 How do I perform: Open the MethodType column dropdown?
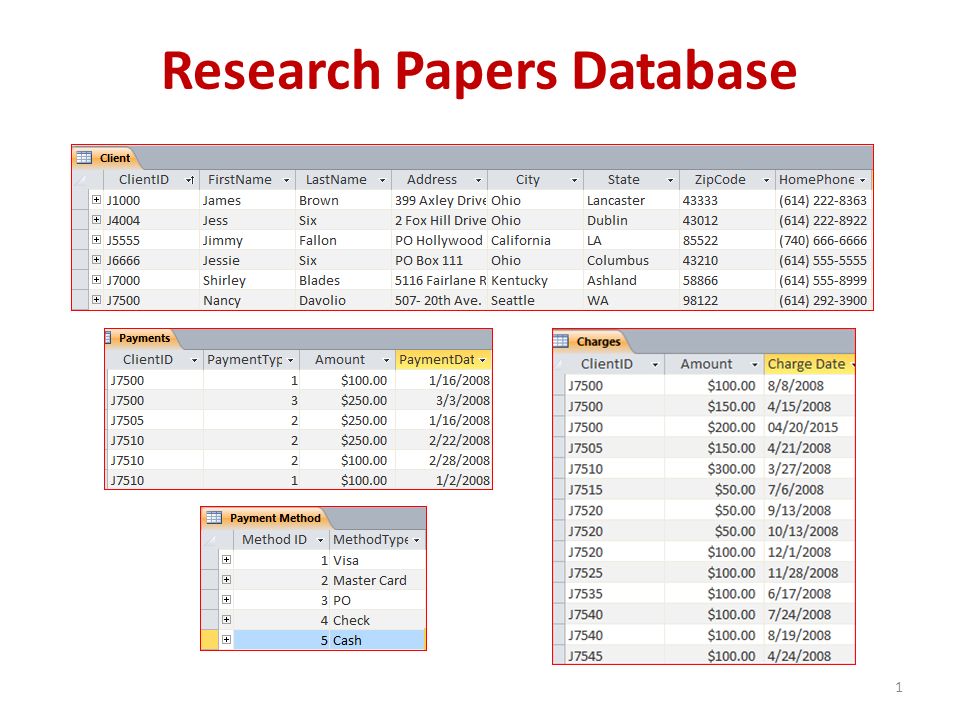(x=417, y=540)
